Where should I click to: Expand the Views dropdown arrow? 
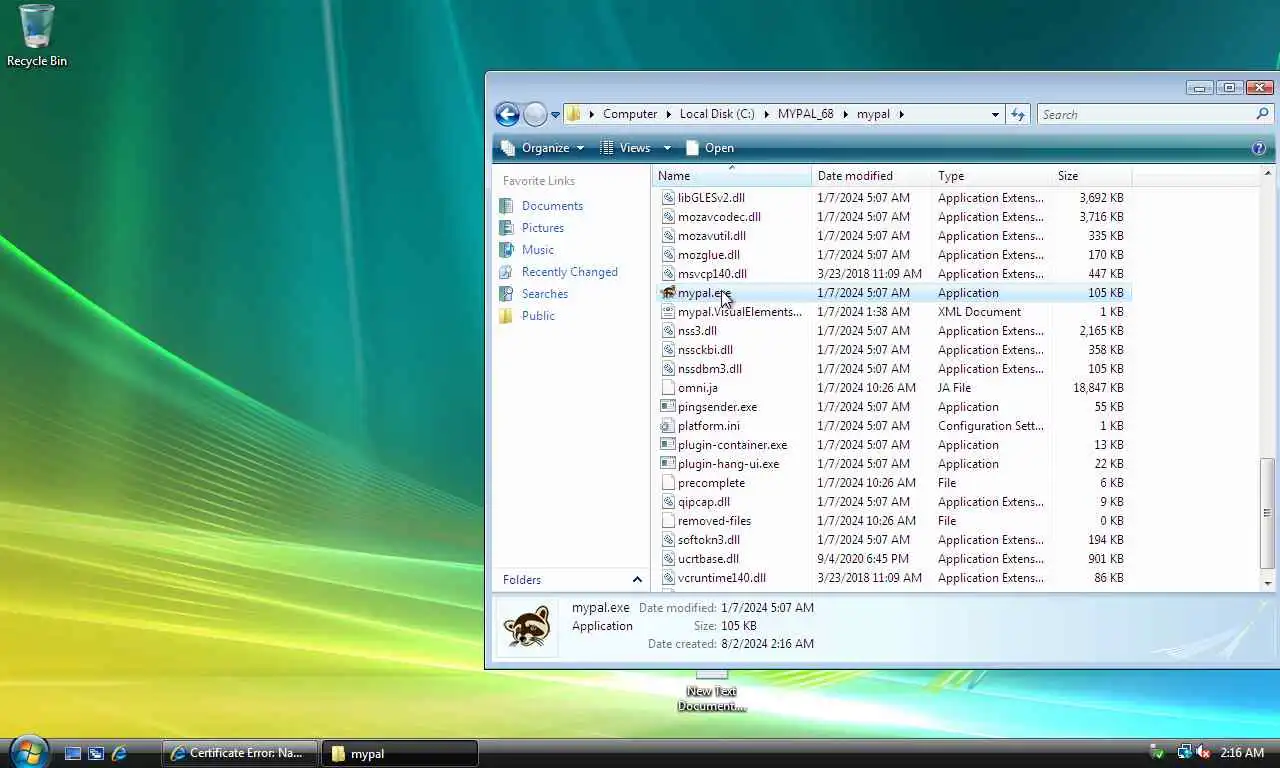pos(667,148)
